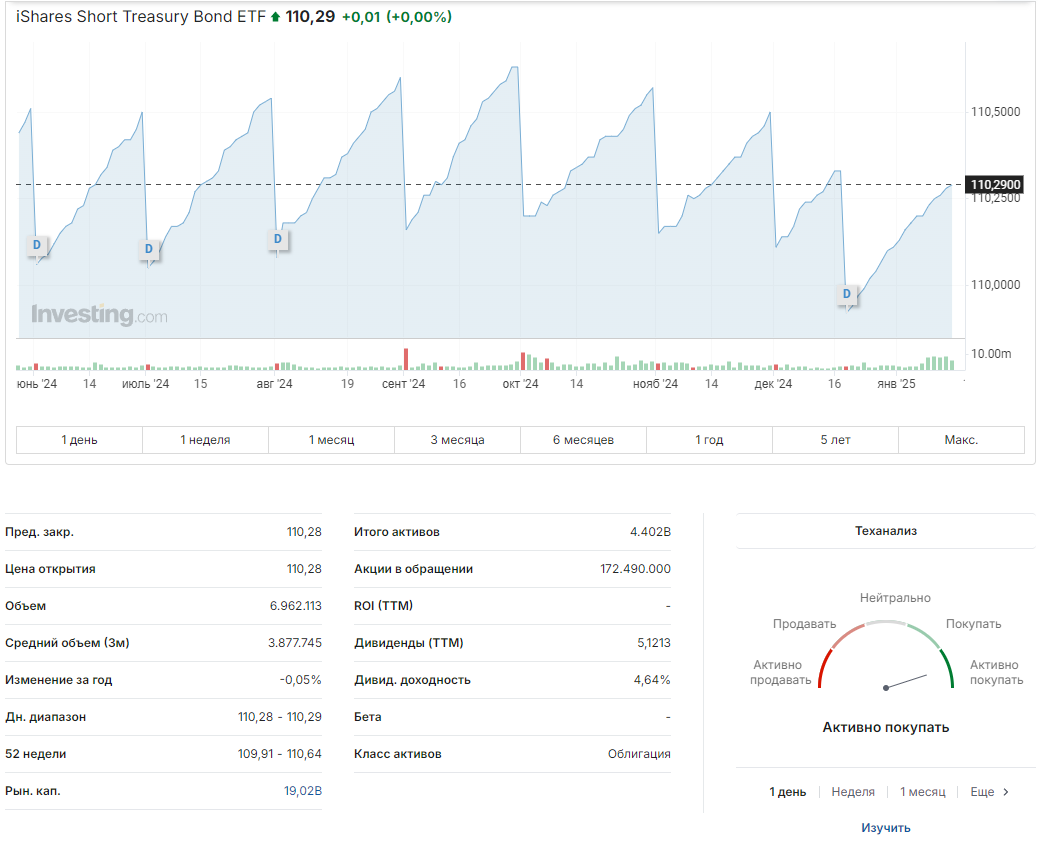This screenshot has width=1038, height=847.
Task: Click the August '24 dividend D marker
Action: pyautogui.click(x=278, y=239)
